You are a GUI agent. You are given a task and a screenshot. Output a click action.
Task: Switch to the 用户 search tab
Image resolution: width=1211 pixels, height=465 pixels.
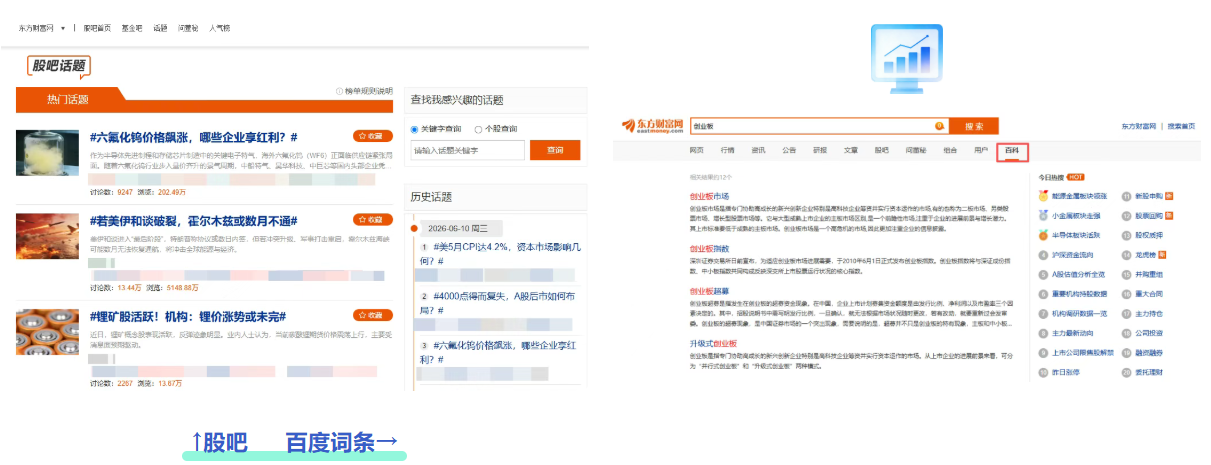[x=980, y=150]
